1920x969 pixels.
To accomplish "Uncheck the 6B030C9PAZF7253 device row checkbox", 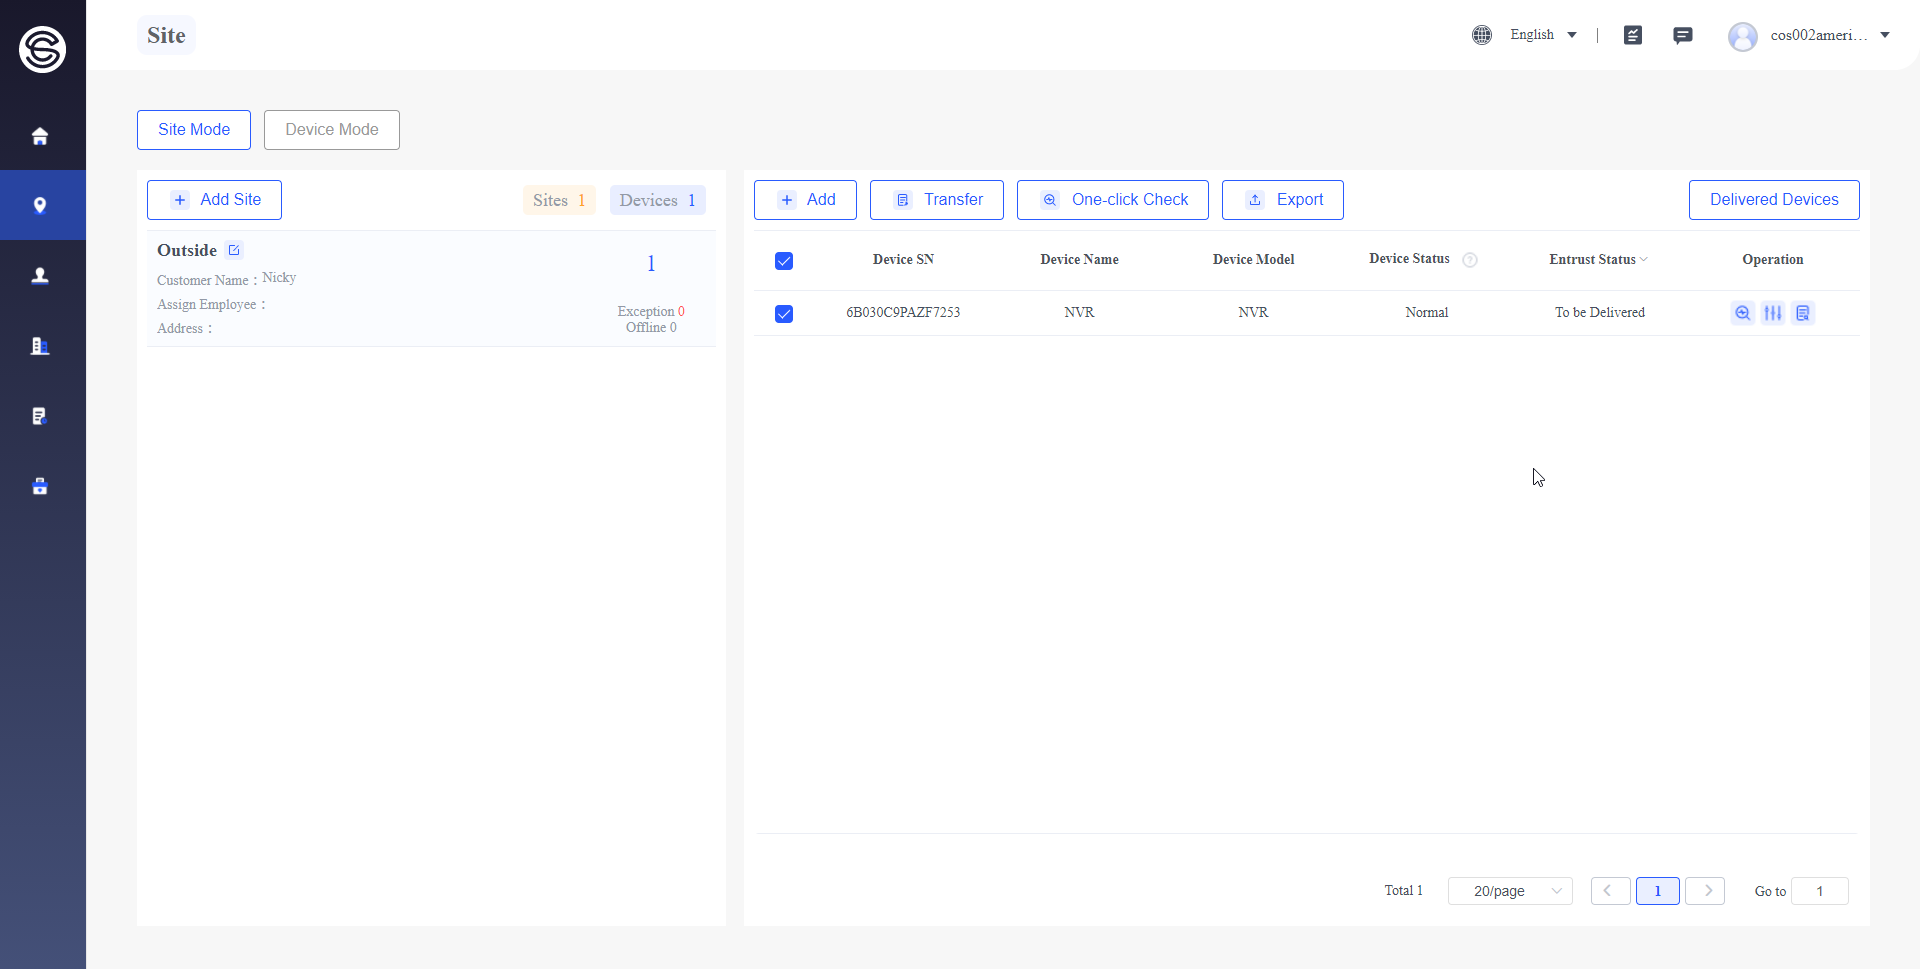I will point(784,314).
